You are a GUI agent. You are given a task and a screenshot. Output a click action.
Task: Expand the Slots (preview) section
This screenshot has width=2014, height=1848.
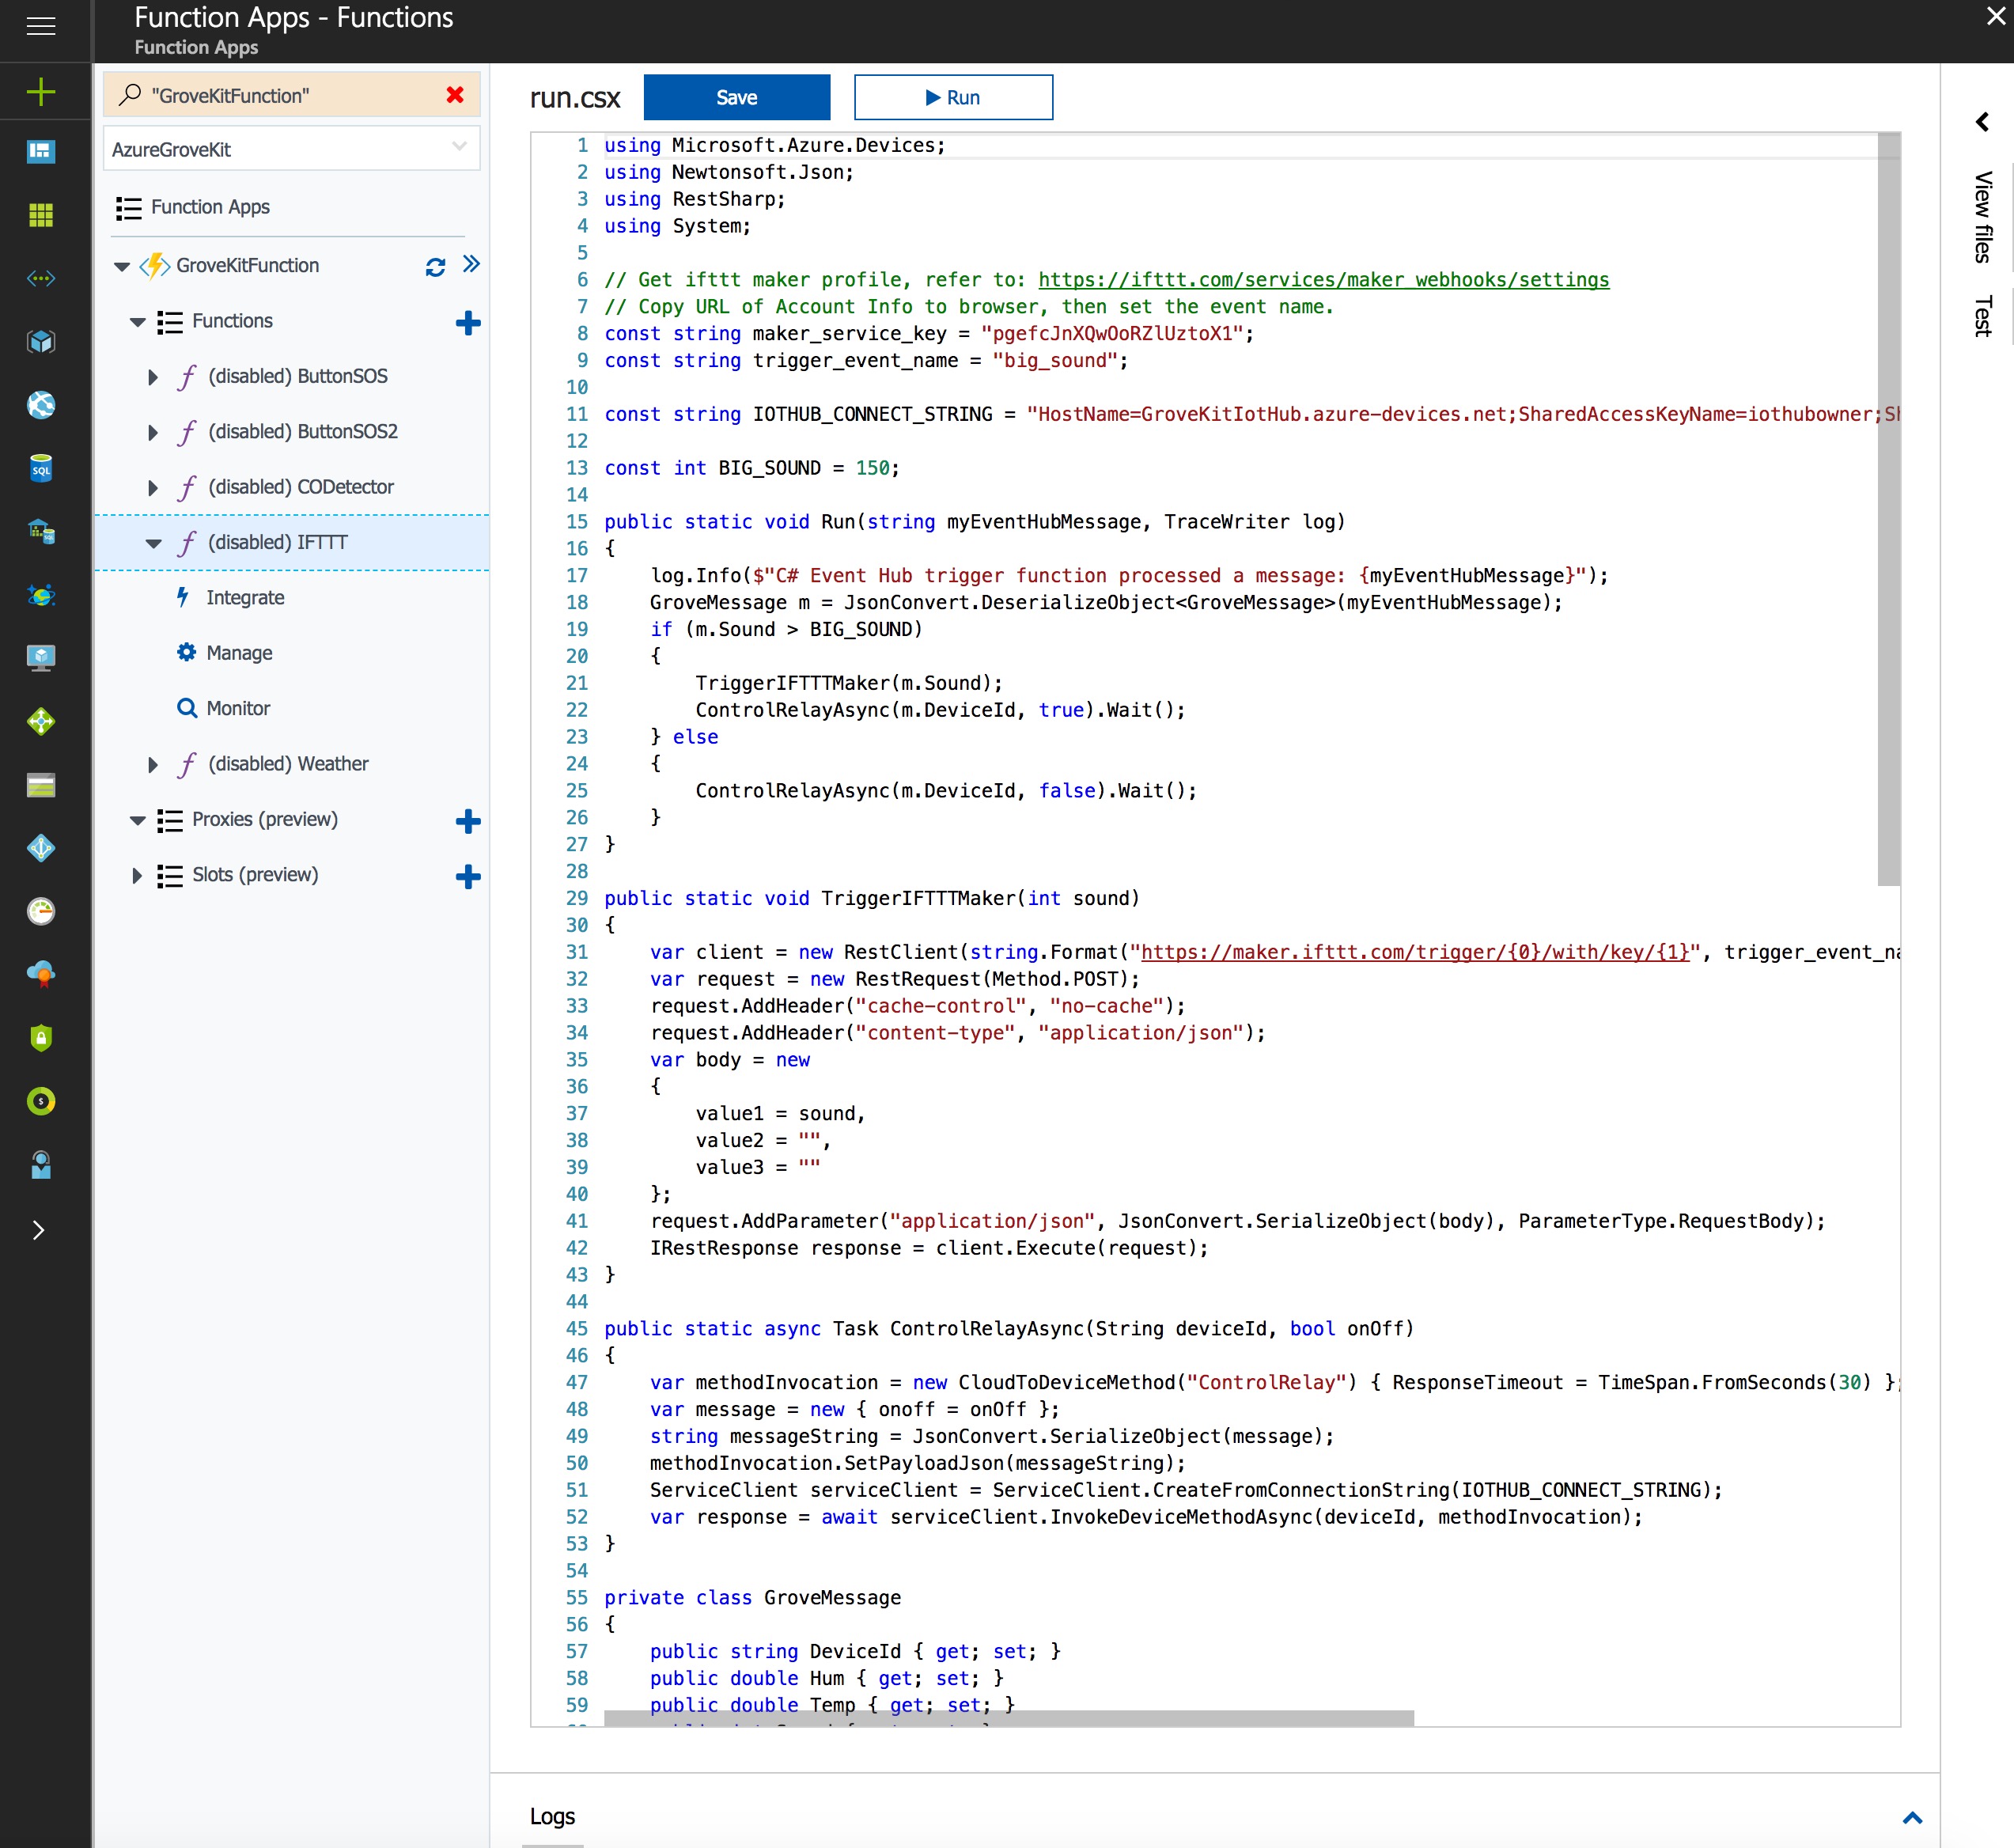click(x=137, y=876)
